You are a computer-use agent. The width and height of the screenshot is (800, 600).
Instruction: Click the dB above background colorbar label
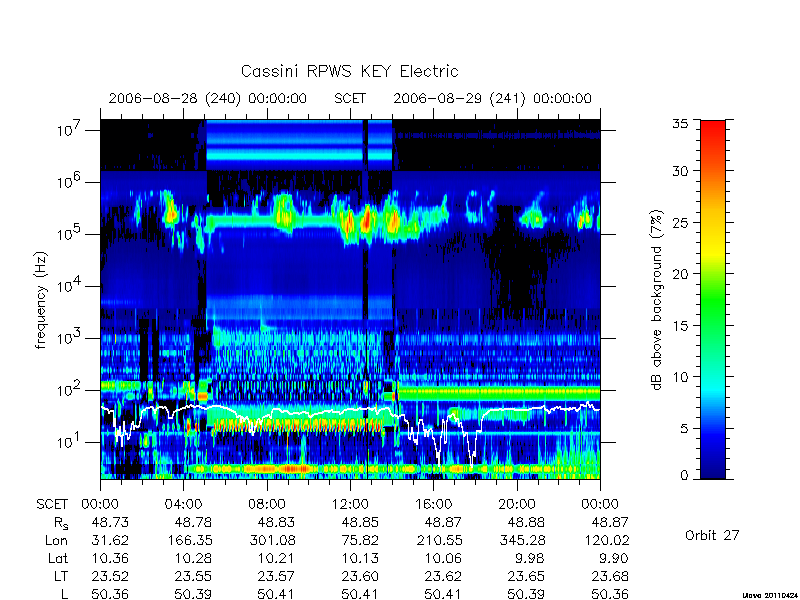point(657,300)
